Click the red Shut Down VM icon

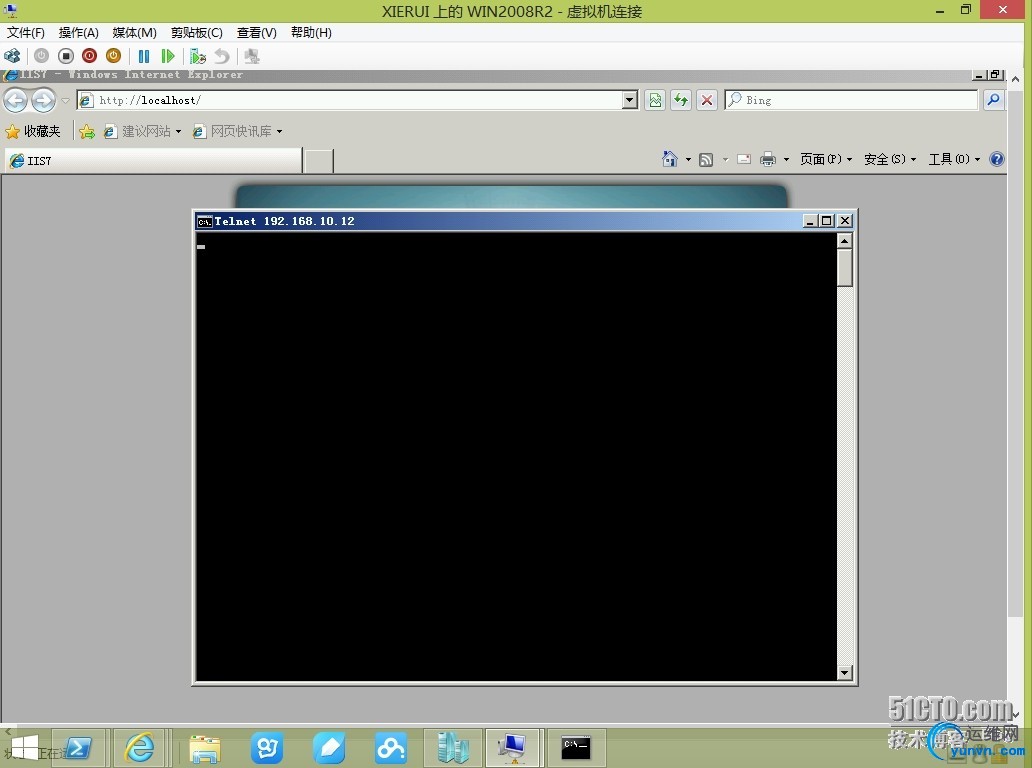[x=90, y=56]
